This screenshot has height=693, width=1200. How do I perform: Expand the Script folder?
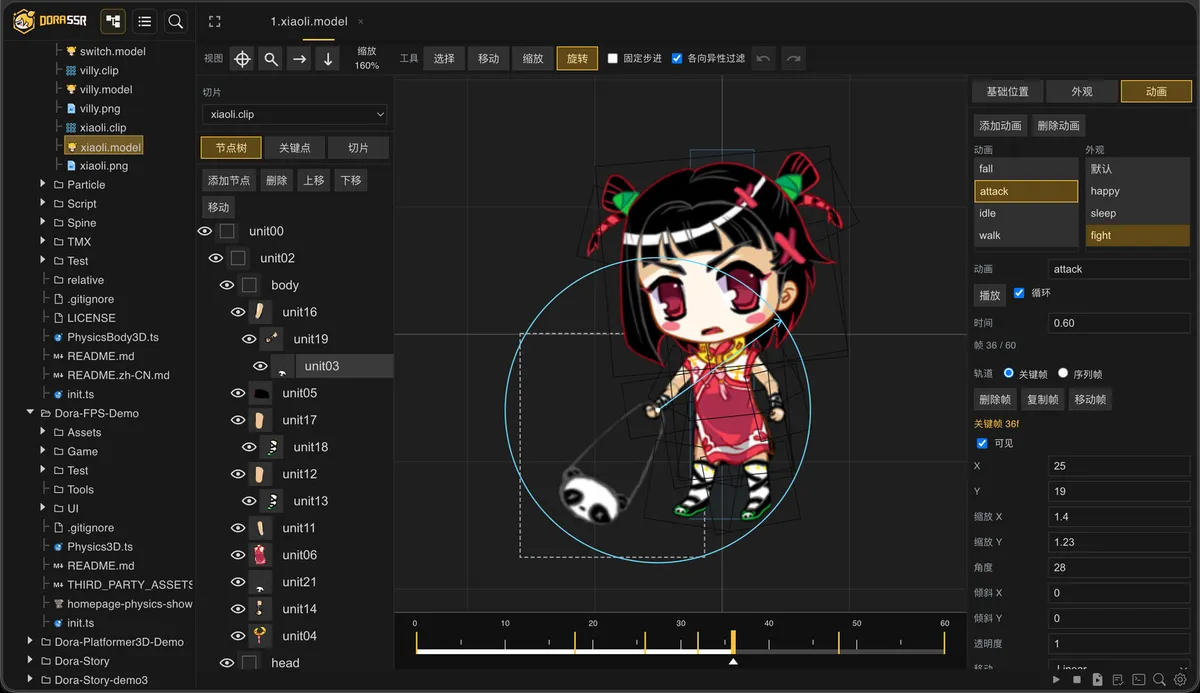click(43, 203)
